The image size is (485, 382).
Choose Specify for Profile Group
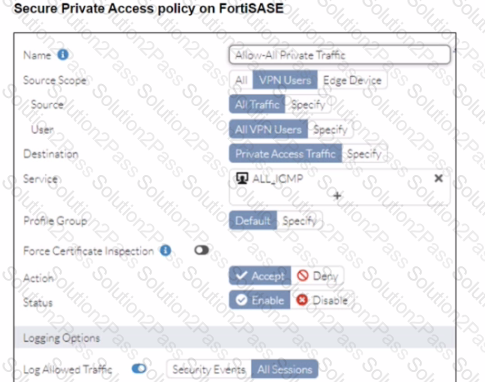pyautogui.click(x=299, y=220)
